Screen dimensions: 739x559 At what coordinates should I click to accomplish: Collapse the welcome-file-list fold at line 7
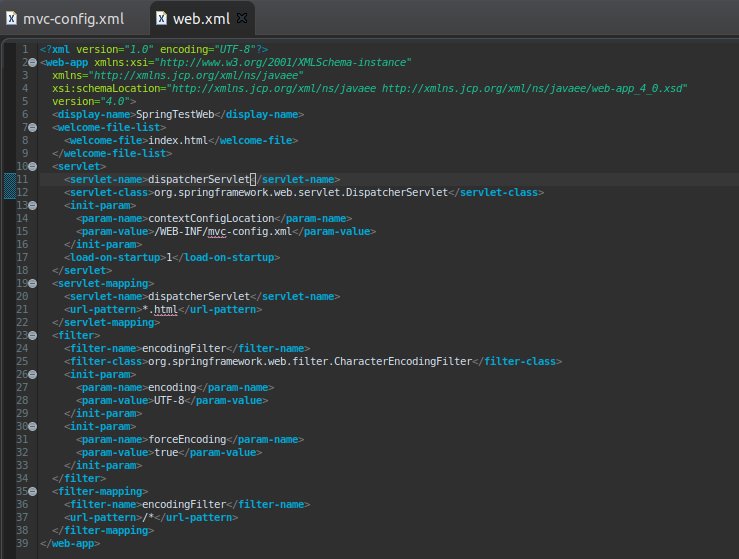pyautogui.click(x=33, y=127)
